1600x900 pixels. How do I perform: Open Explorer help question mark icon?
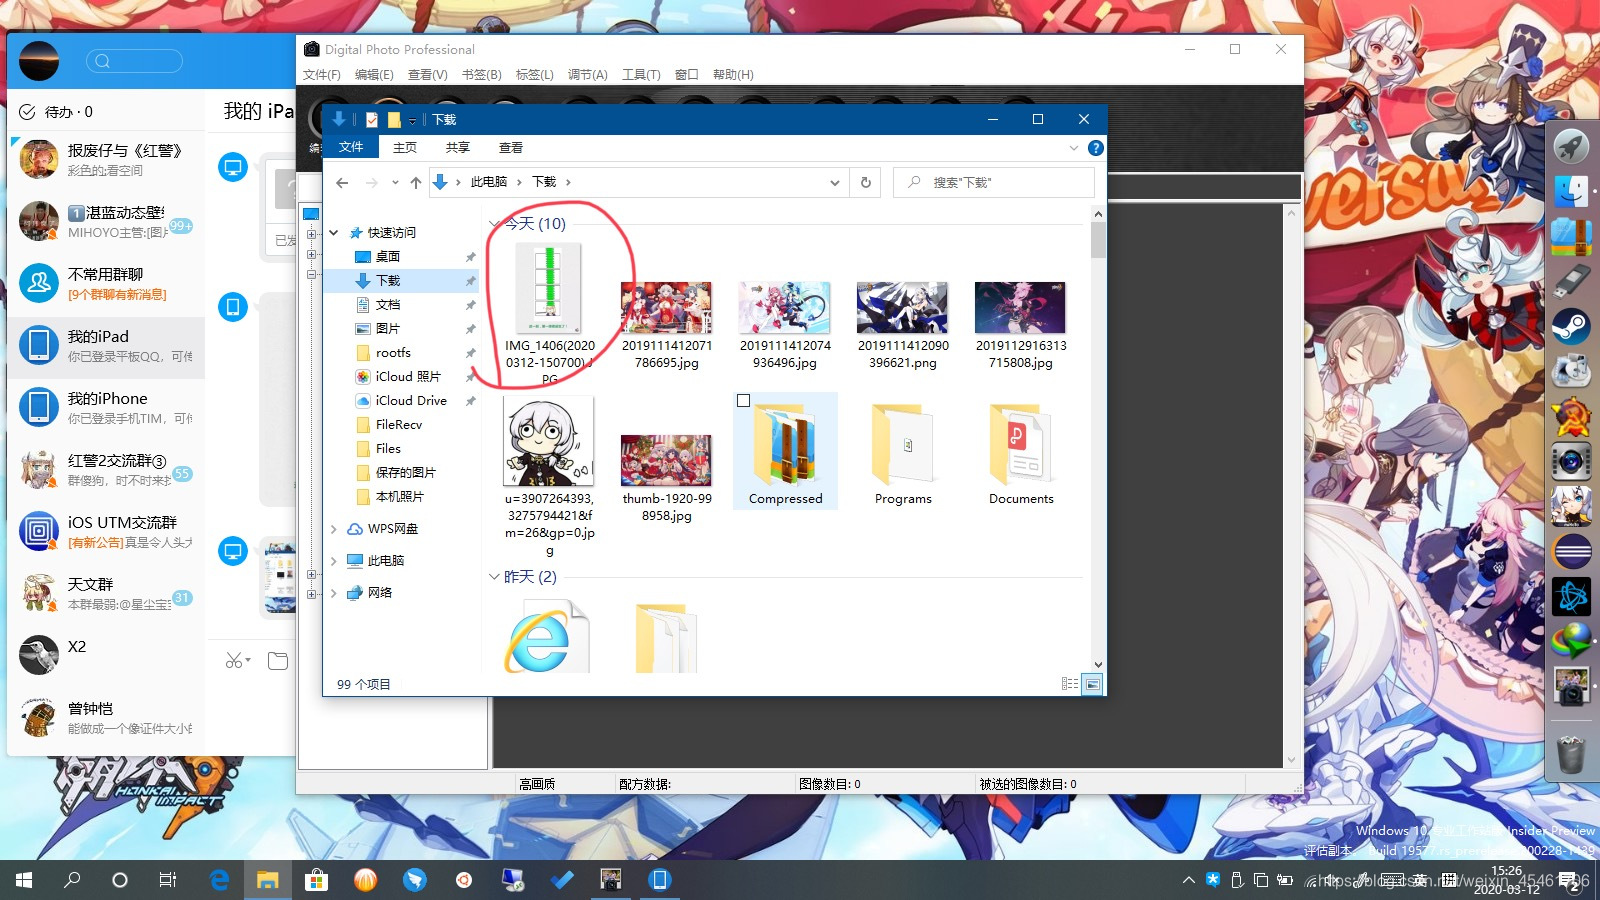[x=1096, y=148]
